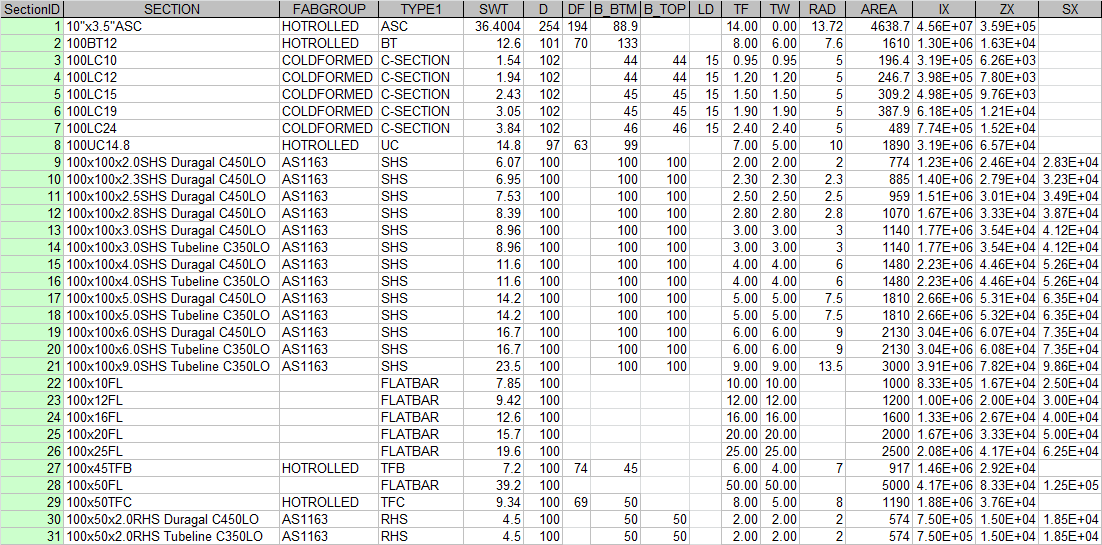Select 100x100x6.0SHS Duragal C450LO cell
Viewport: 1102px width, 545px height.
tap(171, 332)
